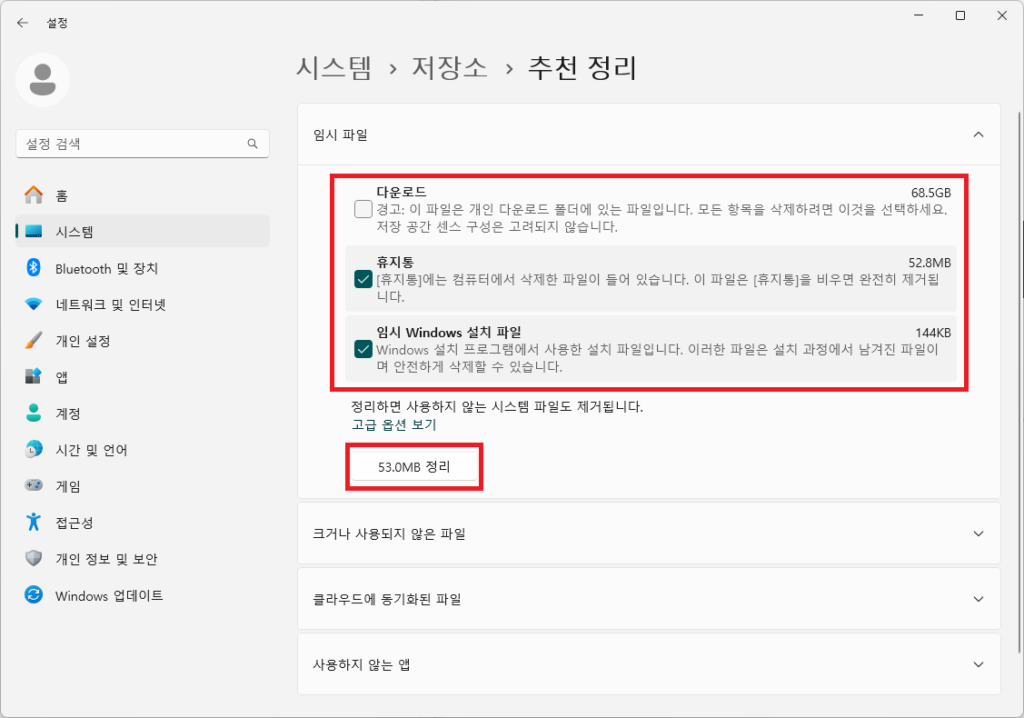Click the 개인 설정 paintbrush icon
Viewport: 1024px width, 718px height.
[33, 340]
